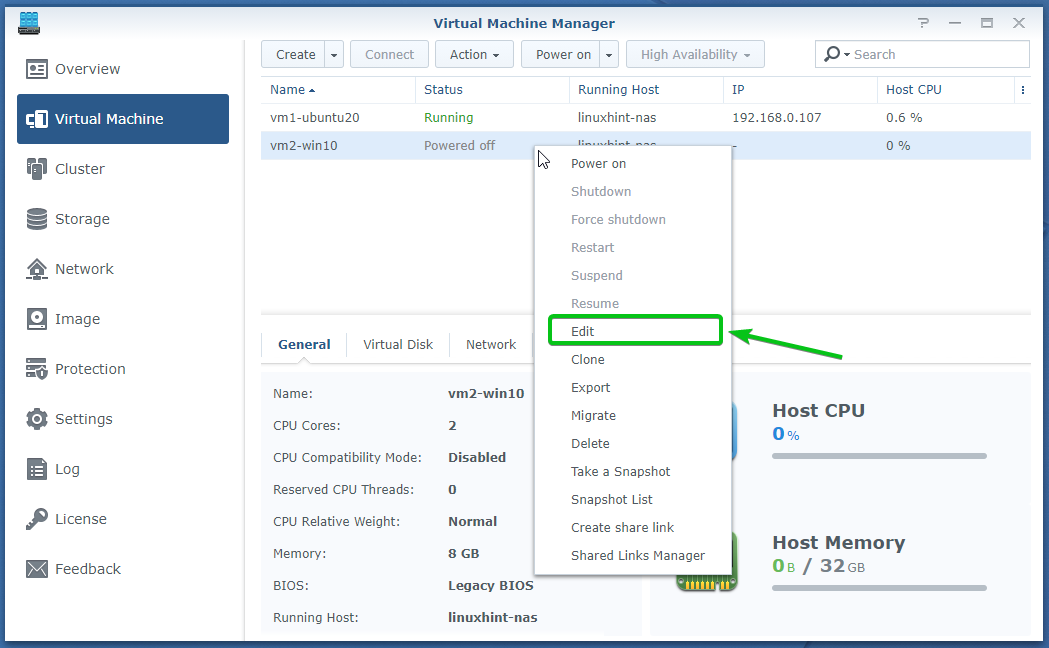Open Storage via its disk icon
This screenshot has width=1049, height=648.
point(37,219)
